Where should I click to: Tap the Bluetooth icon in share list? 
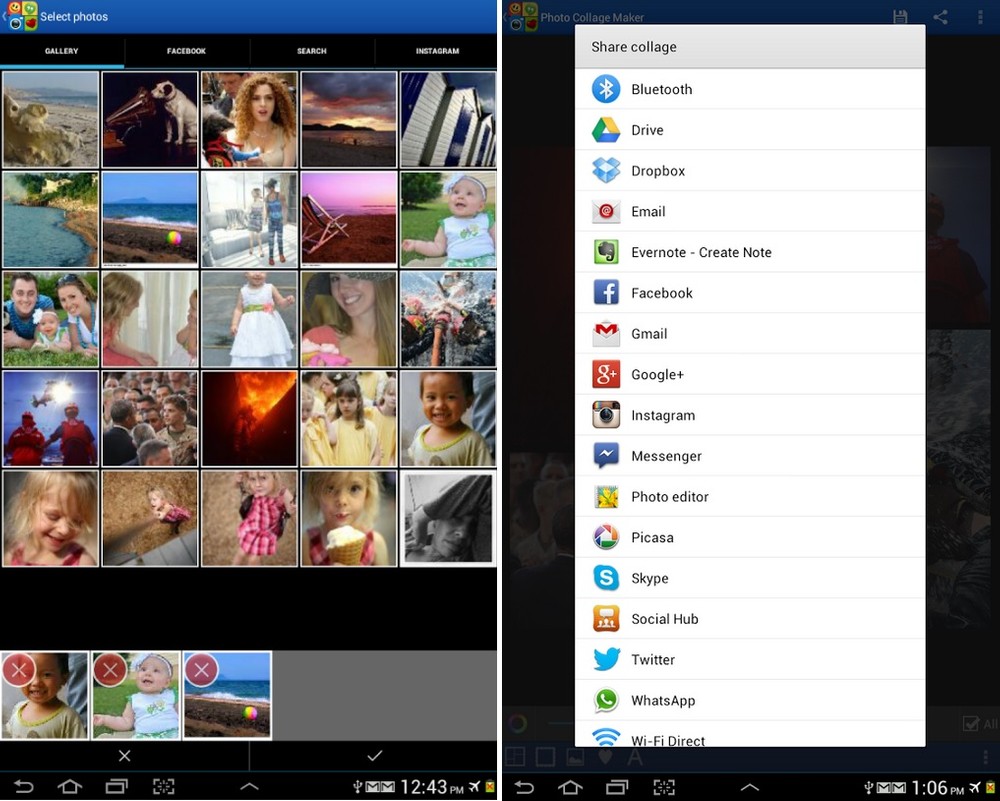click(606, 89)
